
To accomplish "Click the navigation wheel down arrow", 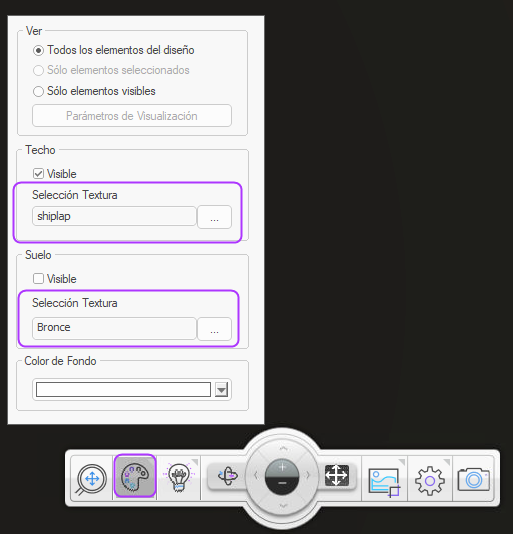I will 283,506.
